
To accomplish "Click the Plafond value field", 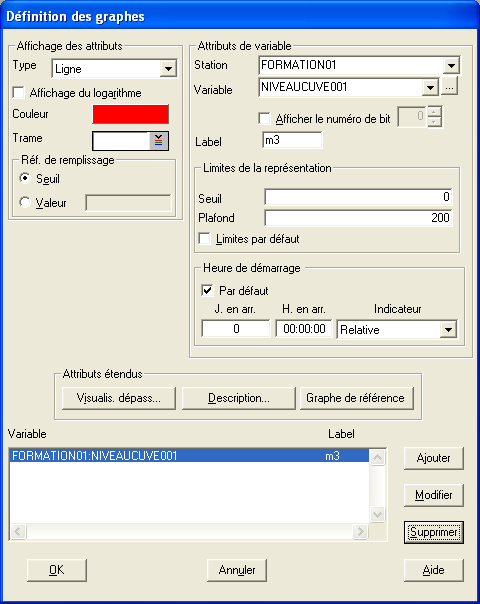I will [358, 218].
